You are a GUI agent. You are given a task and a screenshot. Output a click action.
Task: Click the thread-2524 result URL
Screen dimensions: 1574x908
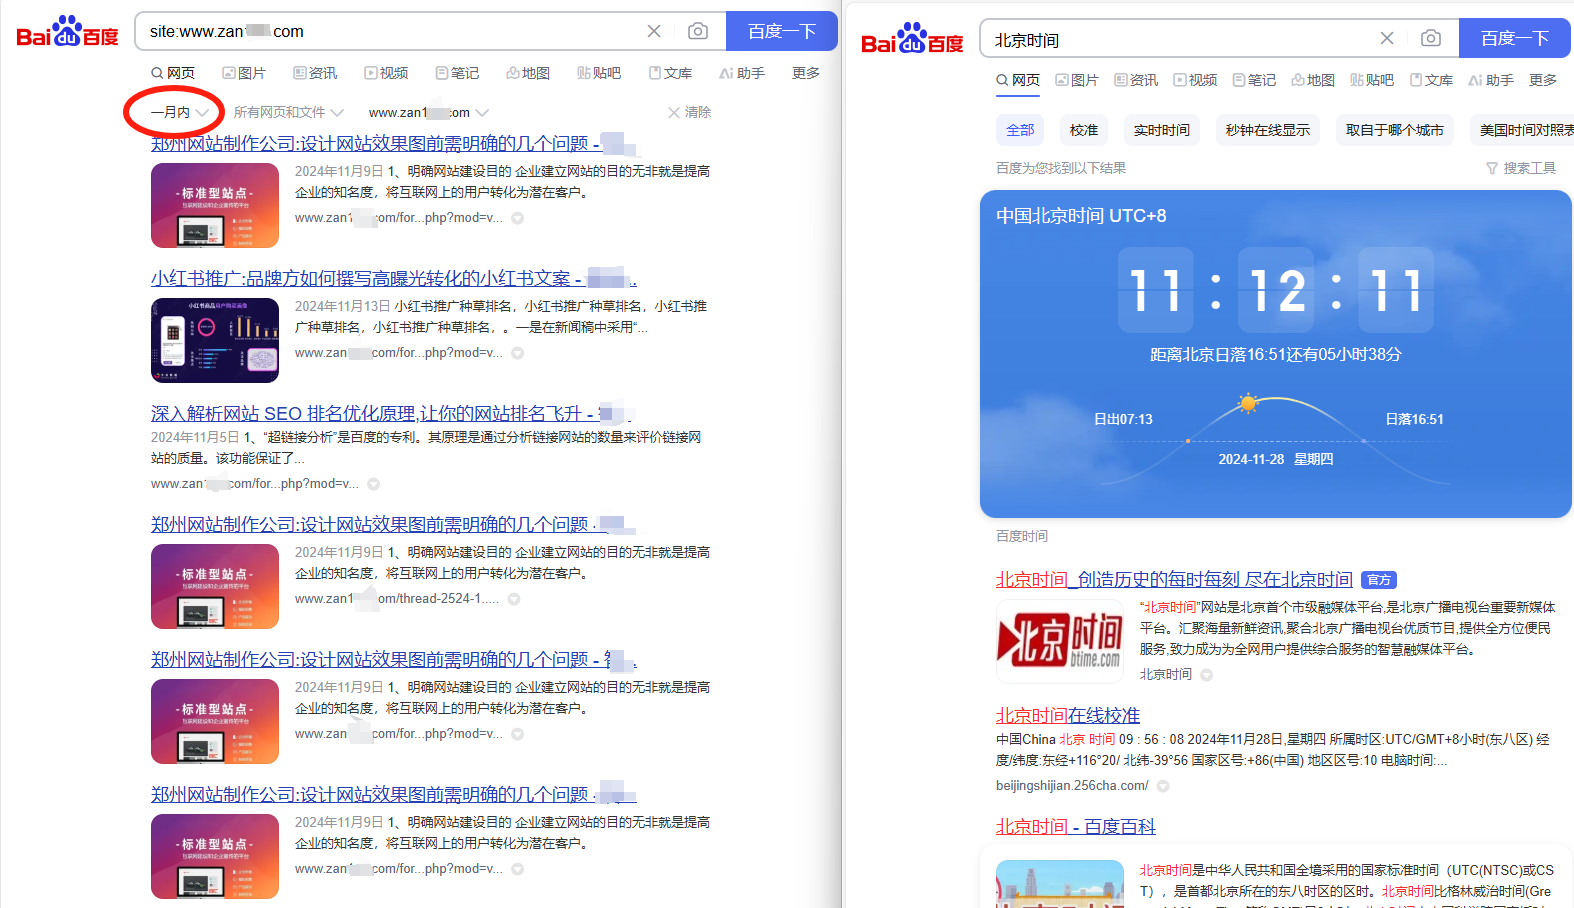[x=397, y=599]
